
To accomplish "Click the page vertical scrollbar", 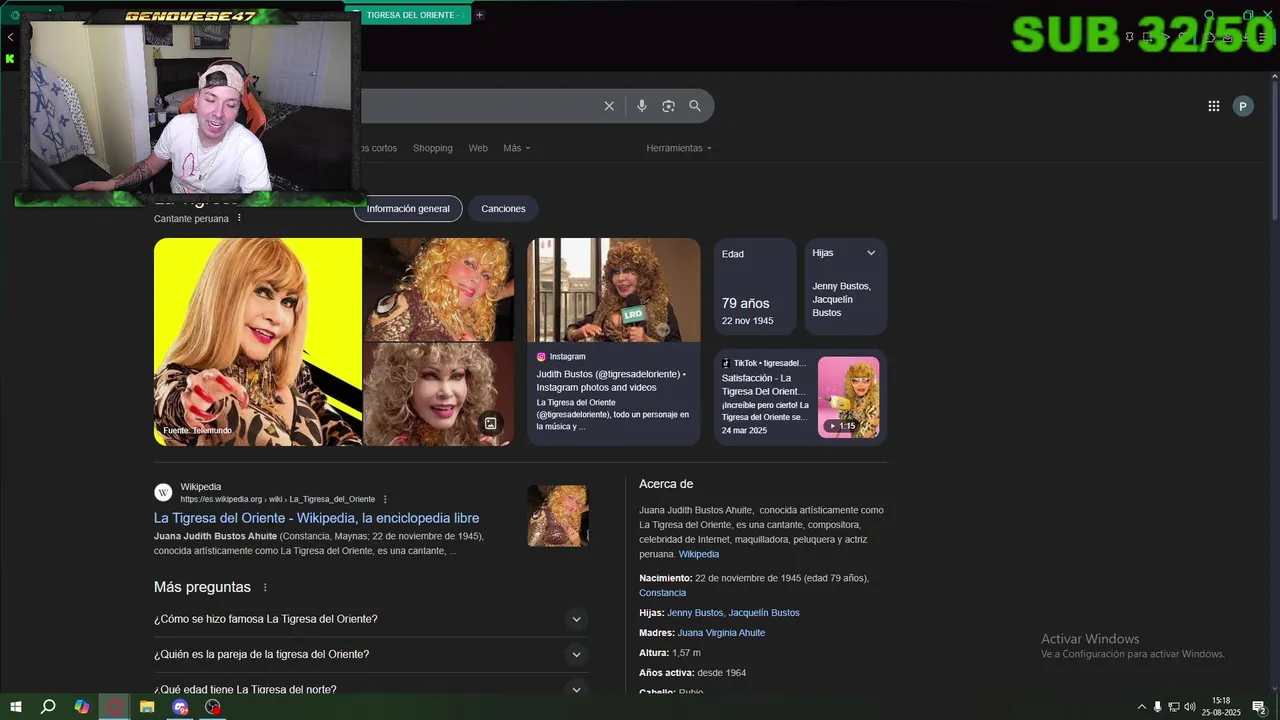I will pyautogui.click(x=1275, y=150).
